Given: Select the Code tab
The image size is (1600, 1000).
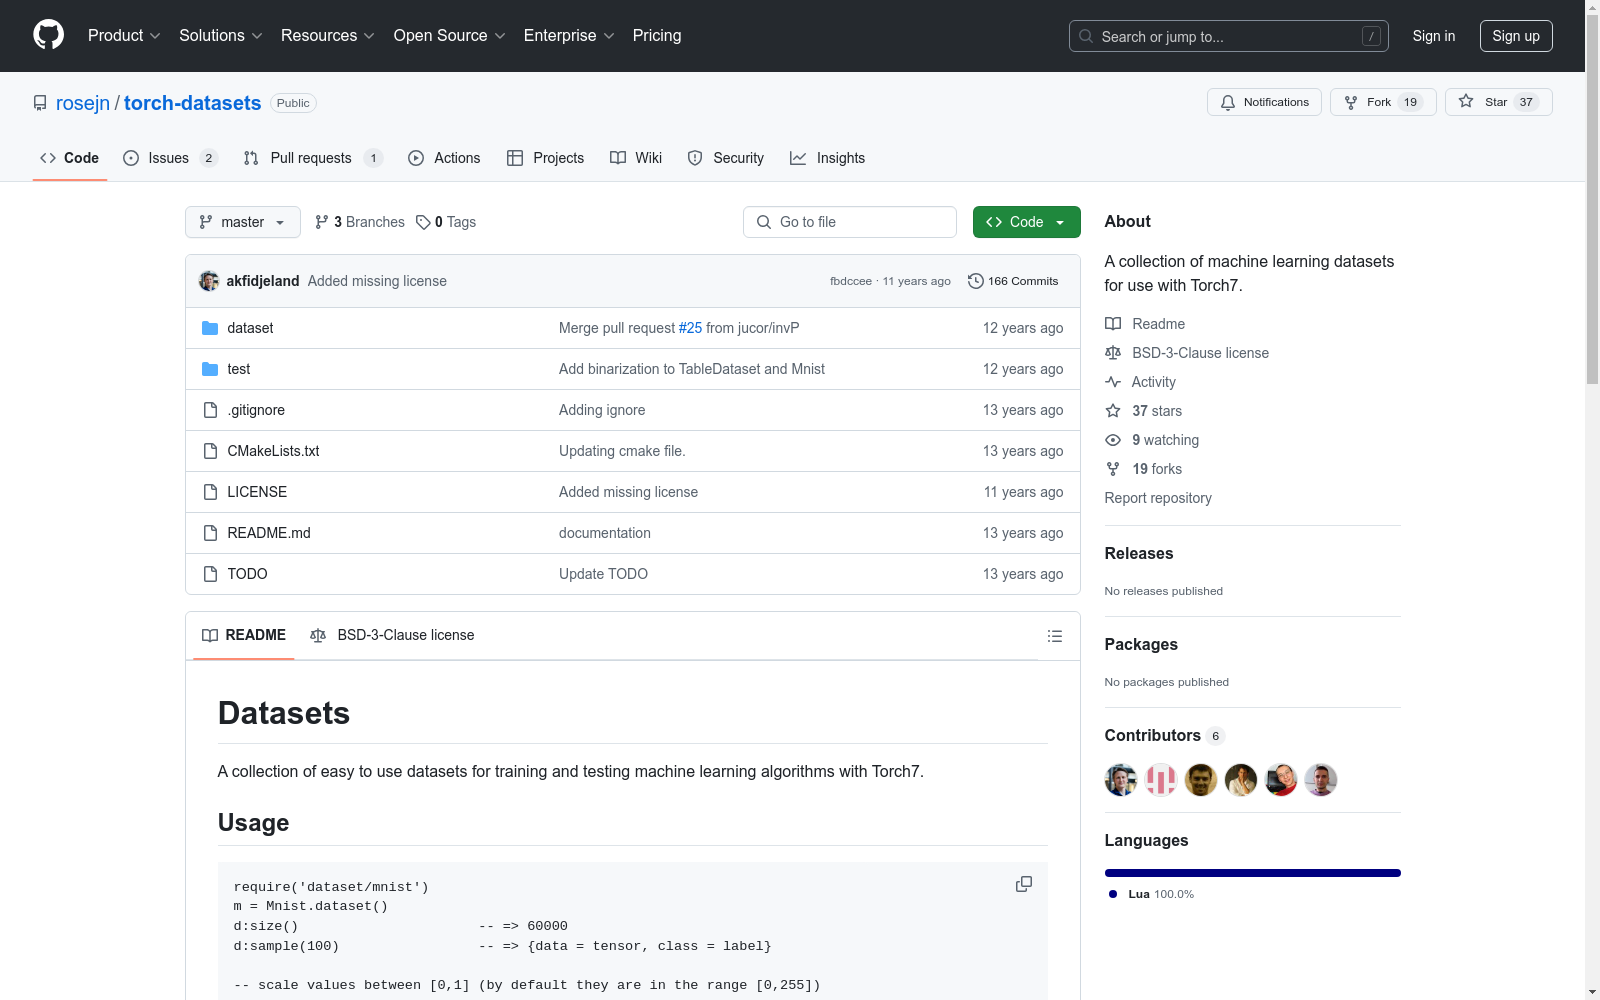Looking at the screenshot, I should click(x=70, y=158).
